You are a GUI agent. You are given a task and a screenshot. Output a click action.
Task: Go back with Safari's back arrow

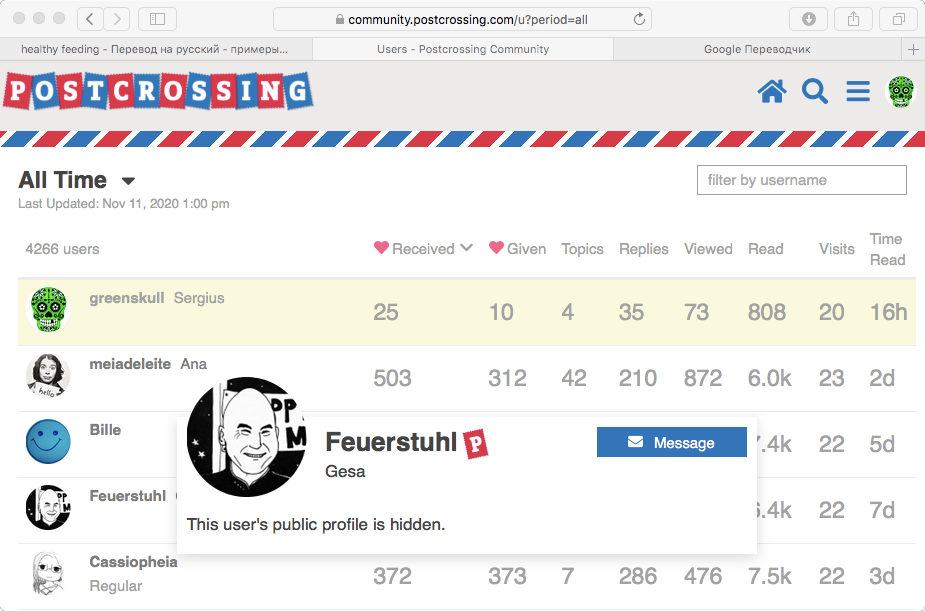90,19
